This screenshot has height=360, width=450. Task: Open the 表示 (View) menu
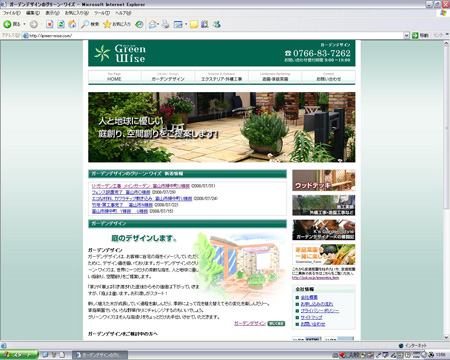point(52,13)
